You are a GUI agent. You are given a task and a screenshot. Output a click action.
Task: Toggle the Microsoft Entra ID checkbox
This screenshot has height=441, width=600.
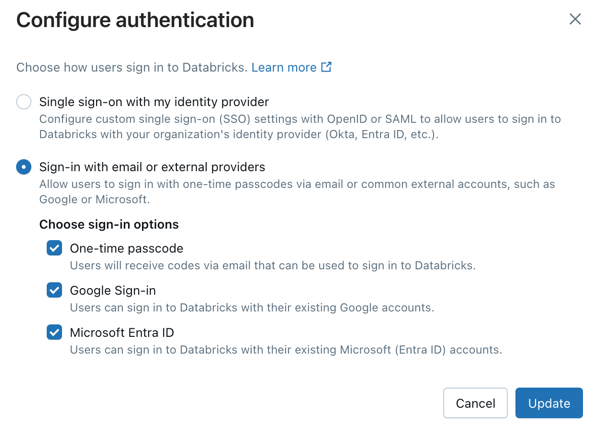(x=54, y=332)
